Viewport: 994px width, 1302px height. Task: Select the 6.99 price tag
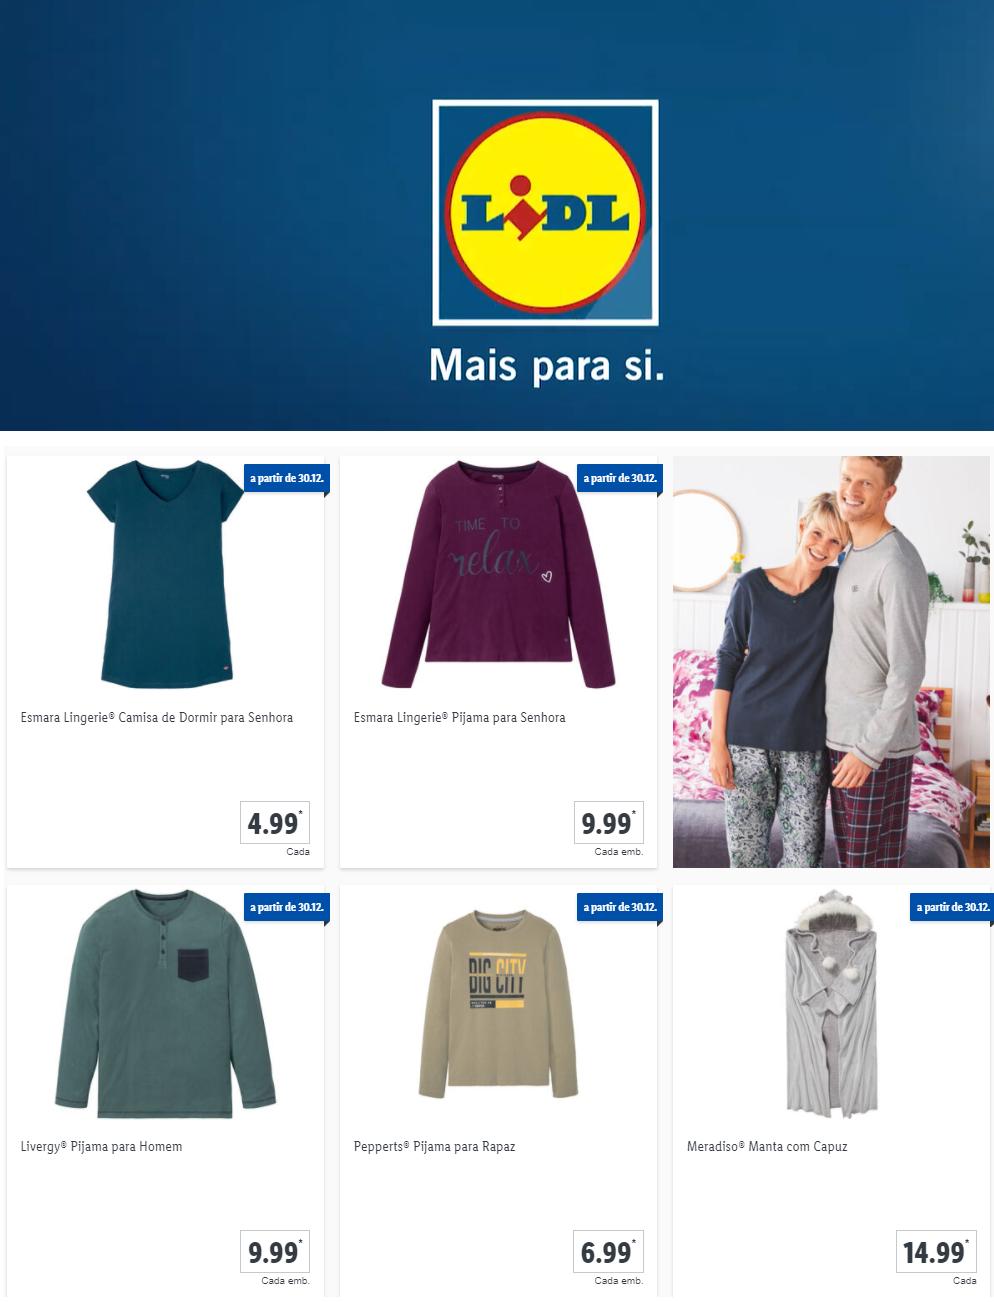coord(608,1252)
